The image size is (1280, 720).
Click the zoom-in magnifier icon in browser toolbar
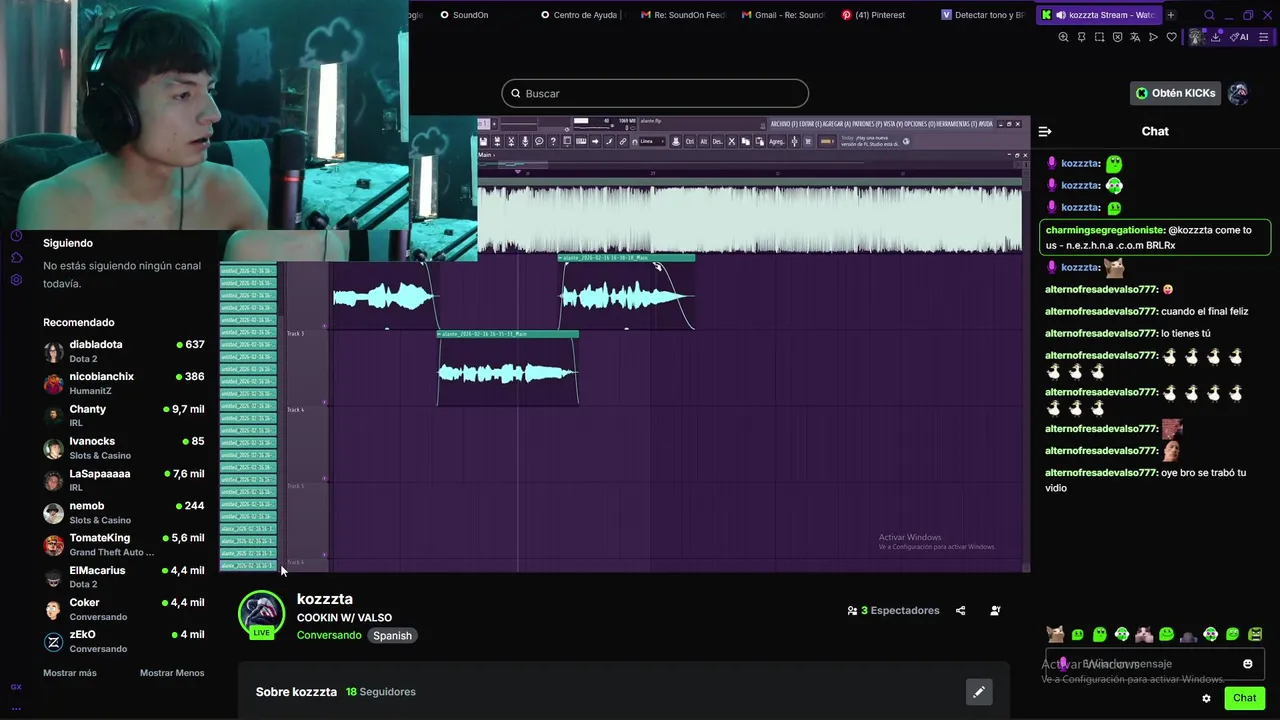pos(1063,37)
